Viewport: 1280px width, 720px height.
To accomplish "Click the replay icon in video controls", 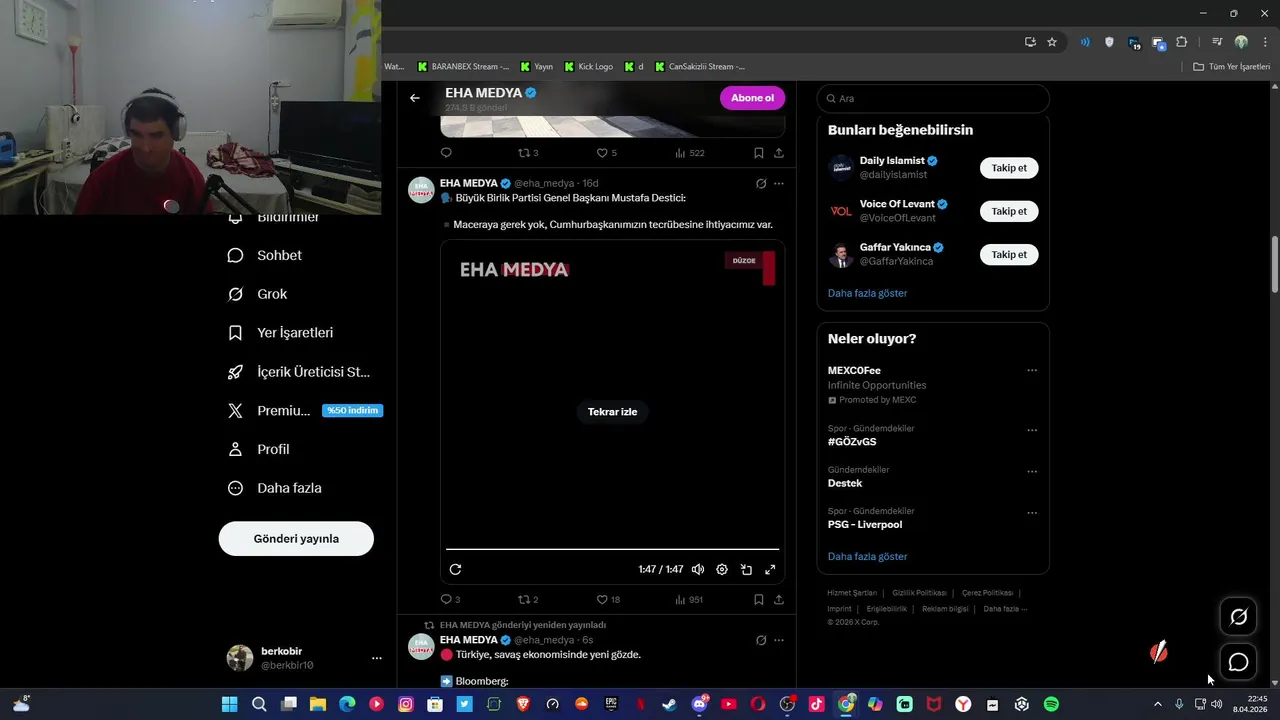I will (x=455, y=569).
